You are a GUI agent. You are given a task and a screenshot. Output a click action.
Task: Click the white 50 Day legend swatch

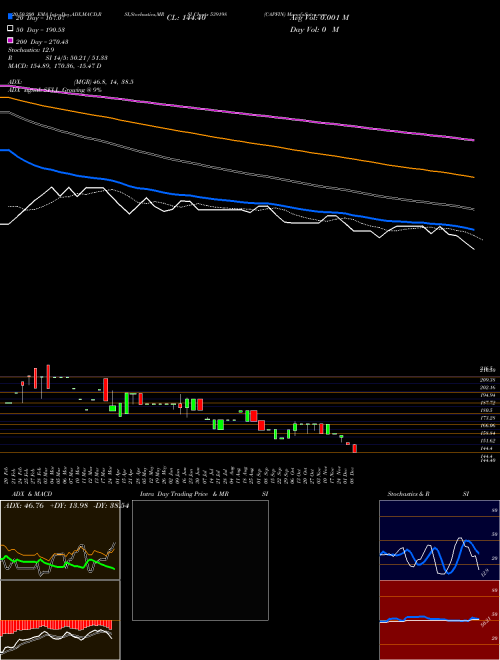click(x=11, y=29)
